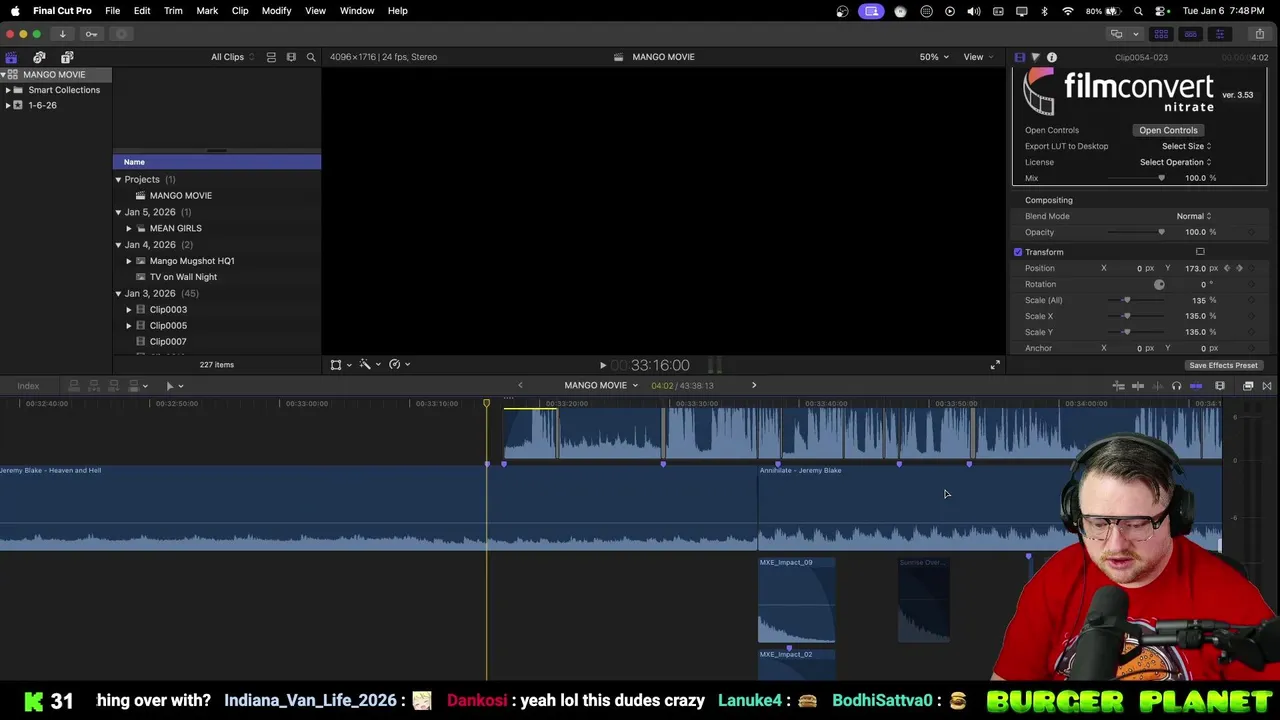This screenshot has height=720, width=1280.
Task: Open the Titles and Generators sidebar
Action: point(67,57)
